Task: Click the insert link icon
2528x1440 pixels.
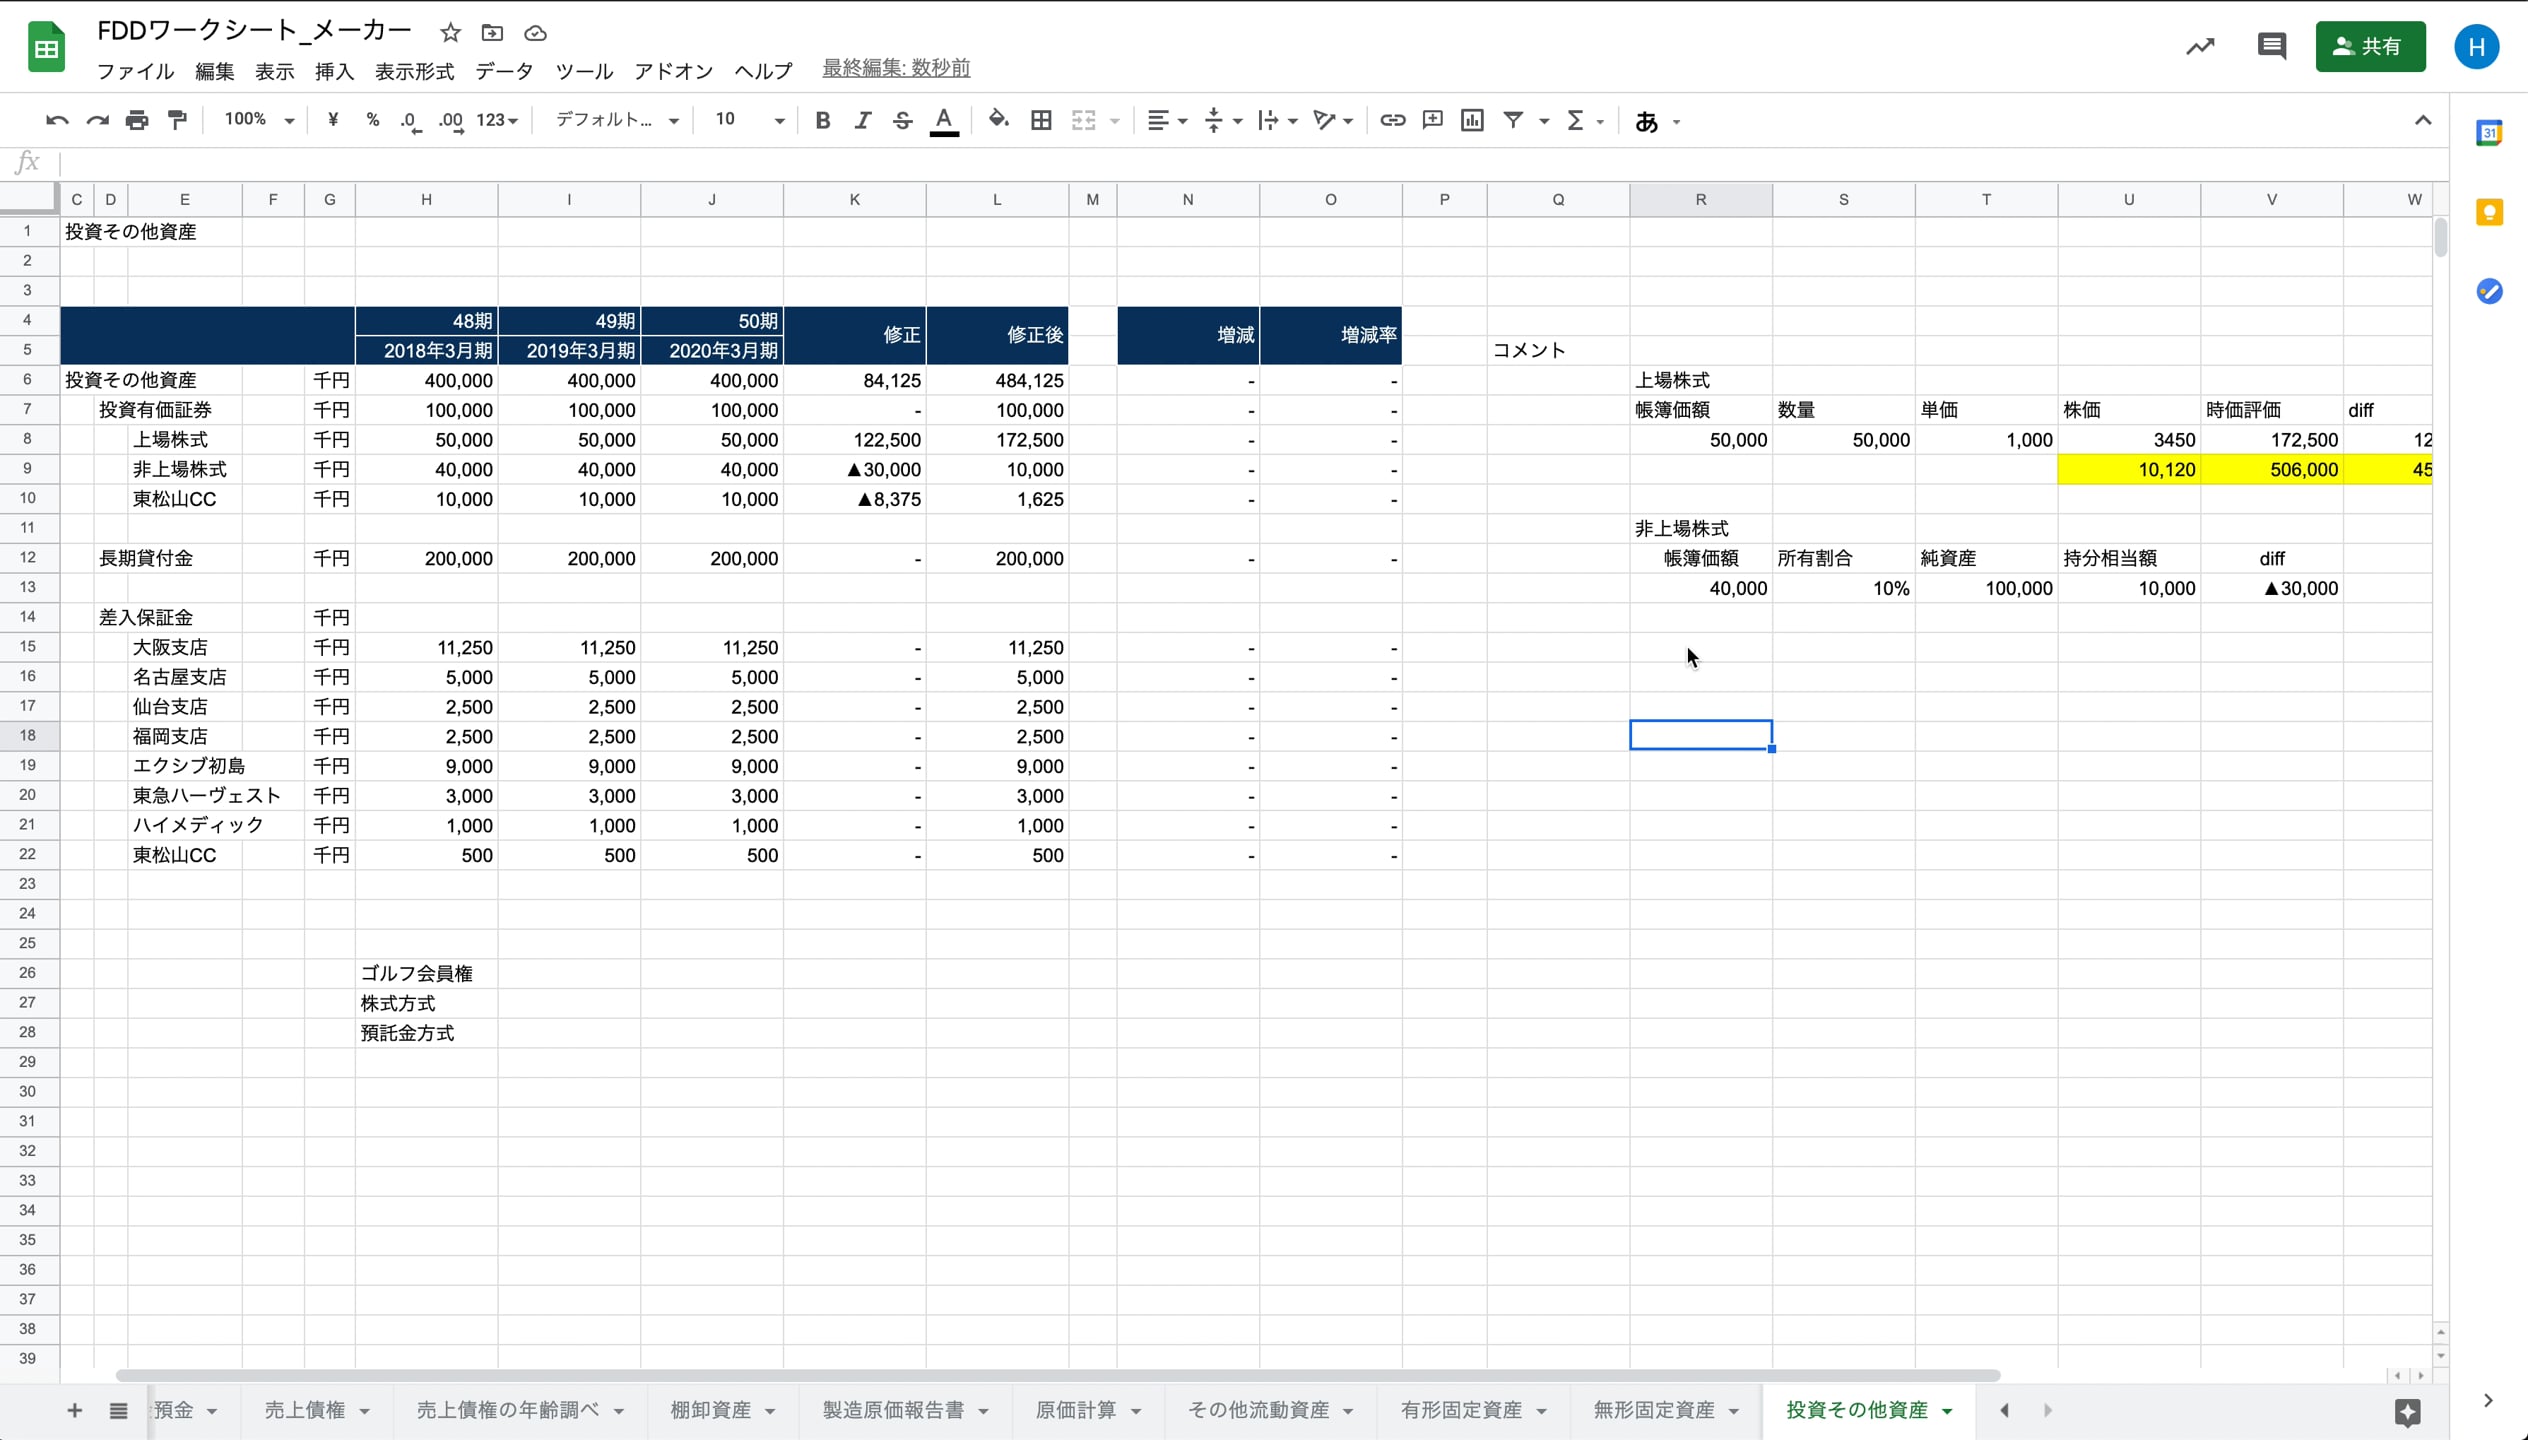Action: point(1392,120)
